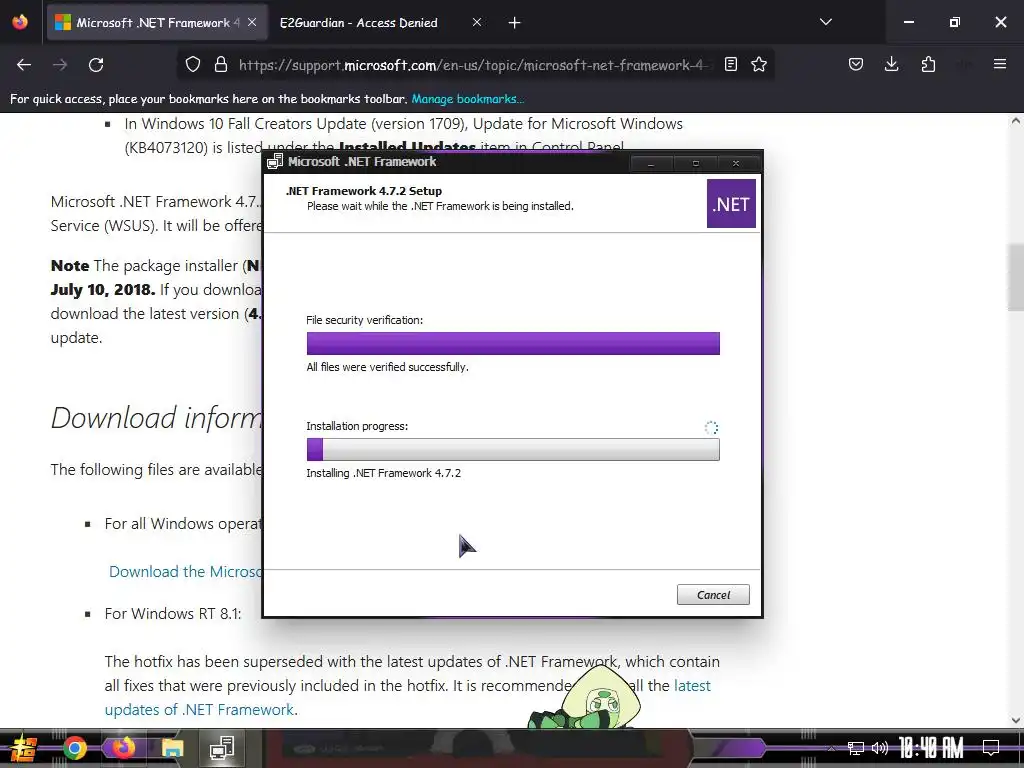Click the '.NET Framework 4.7.2 Setup' heading
This screenshot has width=1024, height=768.
pos(364,191)
